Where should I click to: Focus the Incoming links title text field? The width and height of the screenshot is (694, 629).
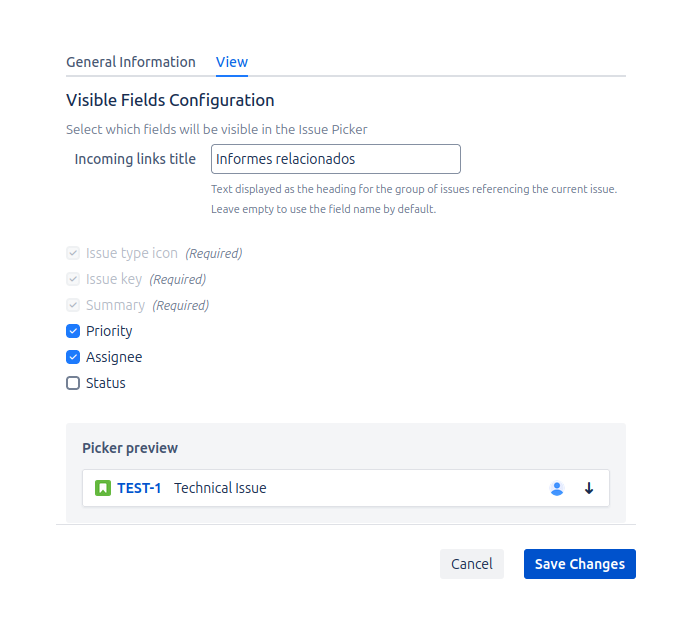click(x=335, y=159)
